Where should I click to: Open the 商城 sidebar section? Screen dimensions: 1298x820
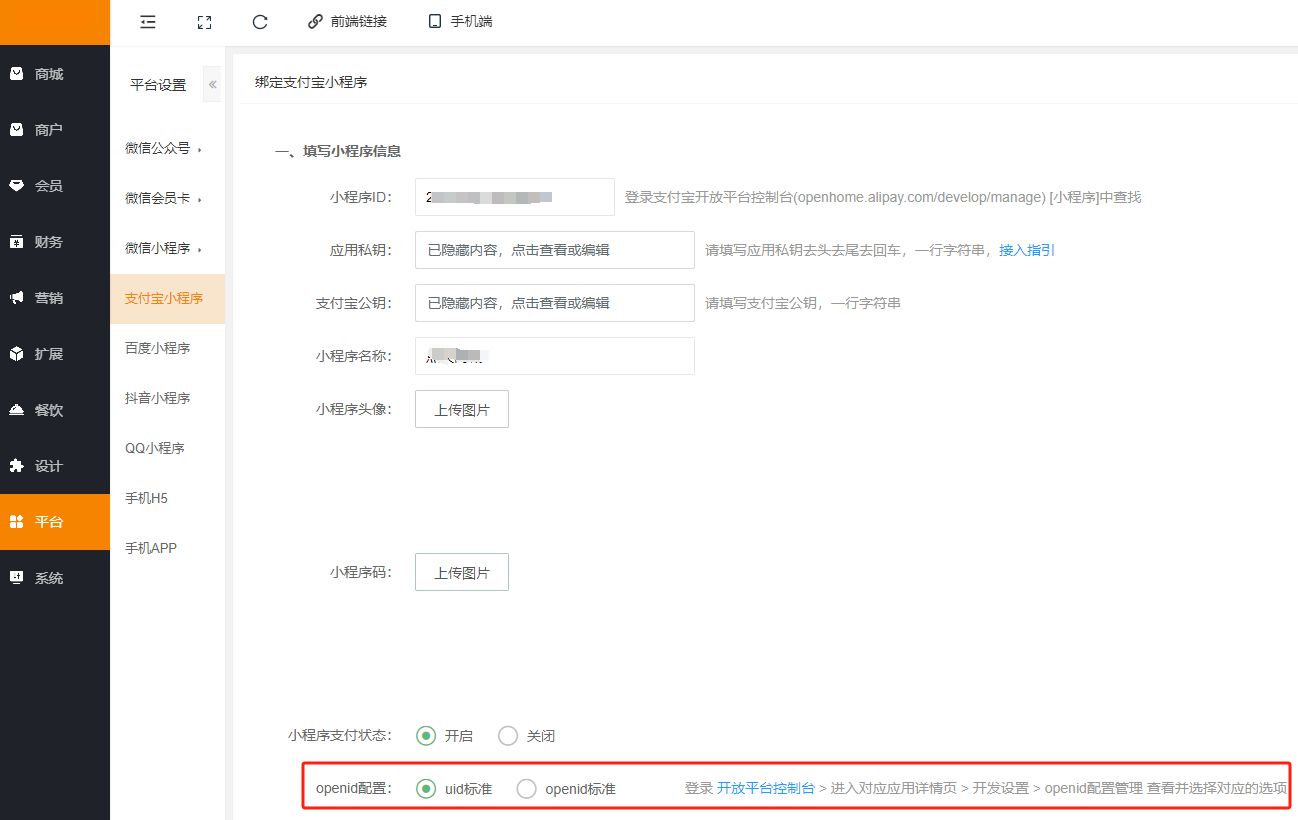48,74
